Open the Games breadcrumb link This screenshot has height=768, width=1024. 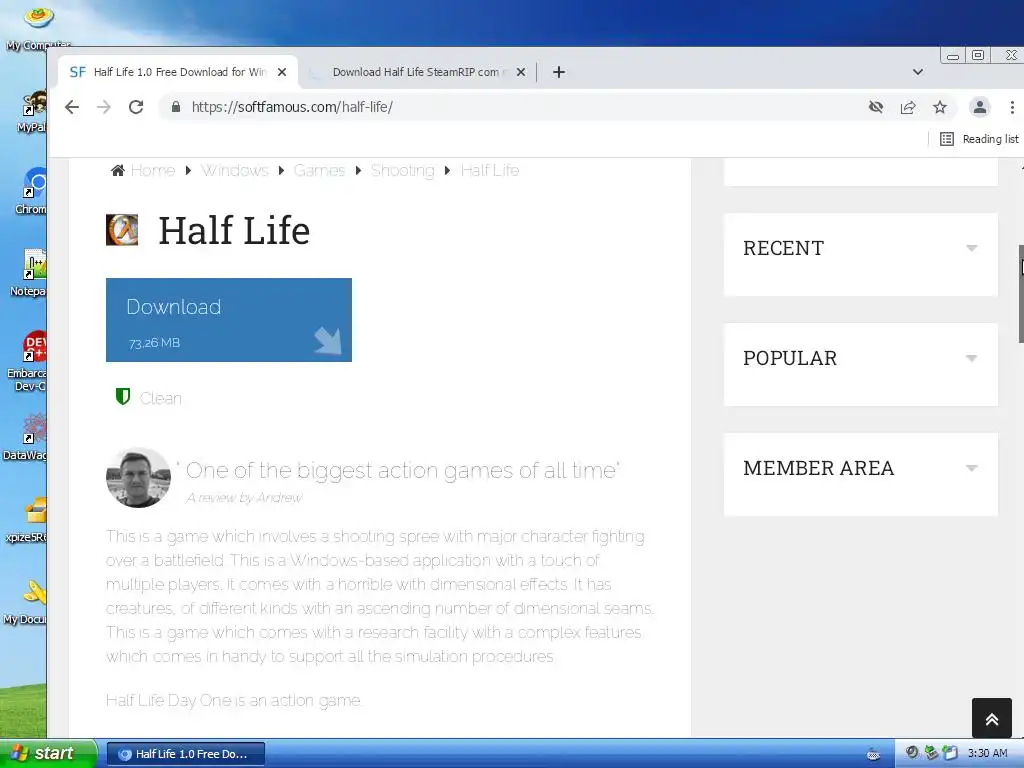click(x=319, y=170)
